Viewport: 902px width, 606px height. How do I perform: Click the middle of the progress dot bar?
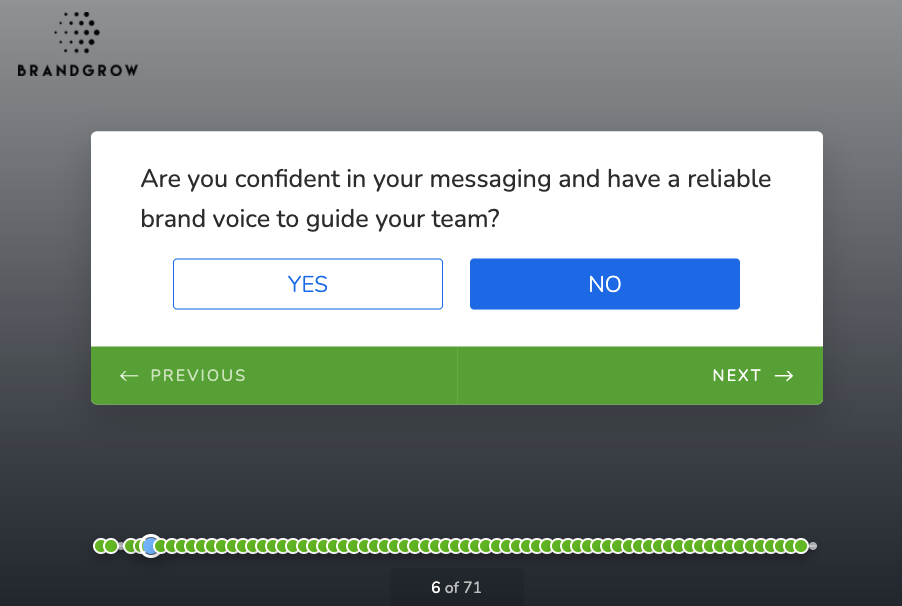coord(455,546)
